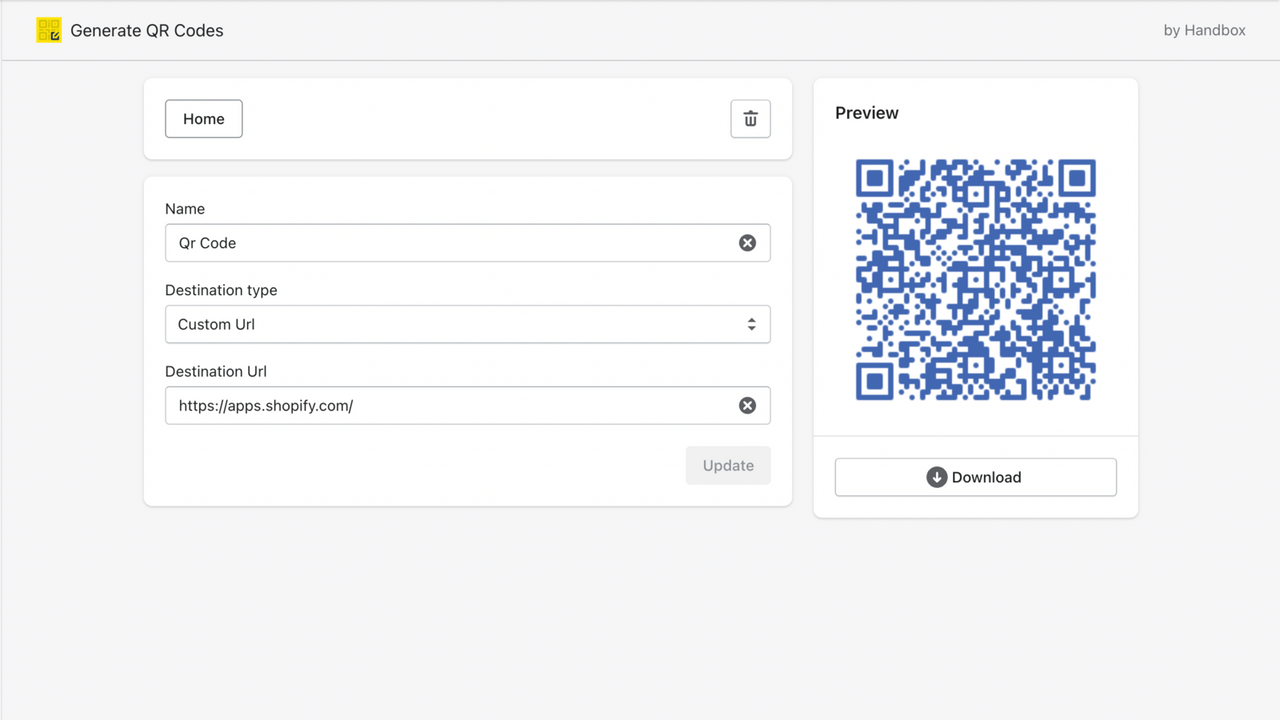Click the circular download arrow icon

click(x=936, y=477)
